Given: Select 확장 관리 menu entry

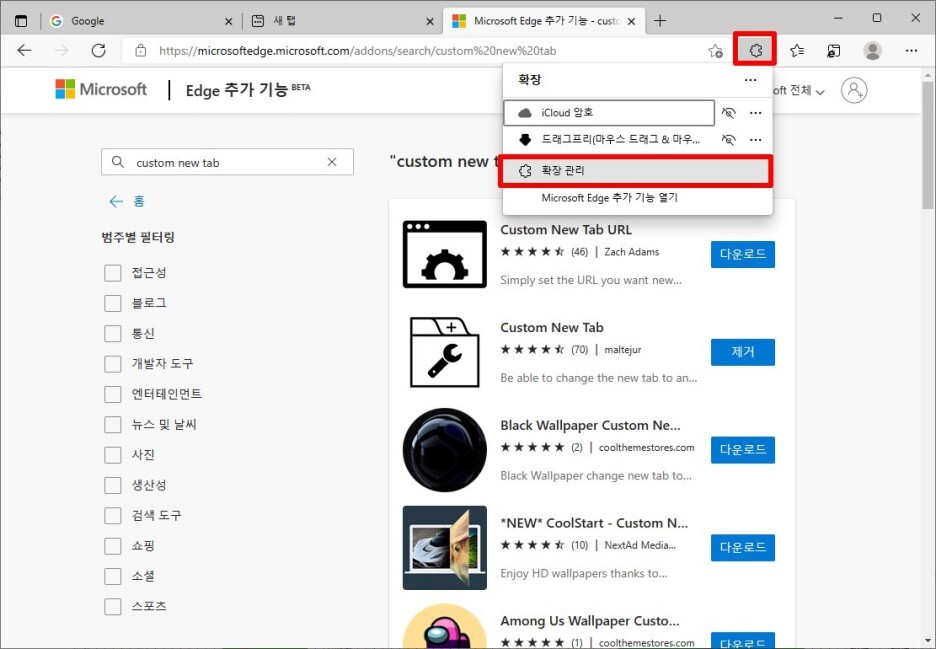Looking at the screenshot, I should pyautogui.click(x=636, y=171).
